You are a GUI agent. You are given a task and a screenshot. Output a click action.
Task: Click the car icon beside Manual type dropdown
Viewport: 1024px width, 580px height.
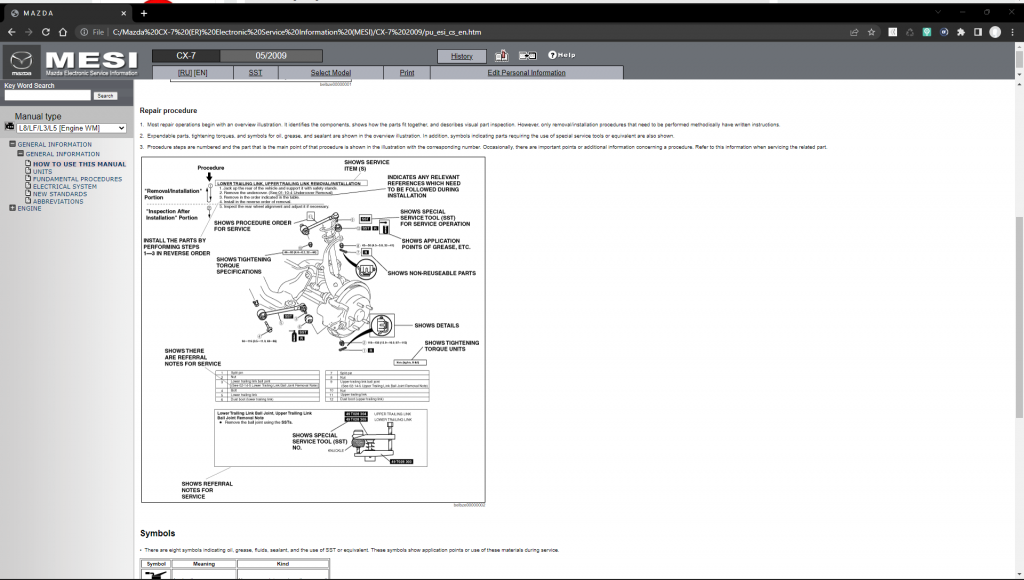coord(10,126)
